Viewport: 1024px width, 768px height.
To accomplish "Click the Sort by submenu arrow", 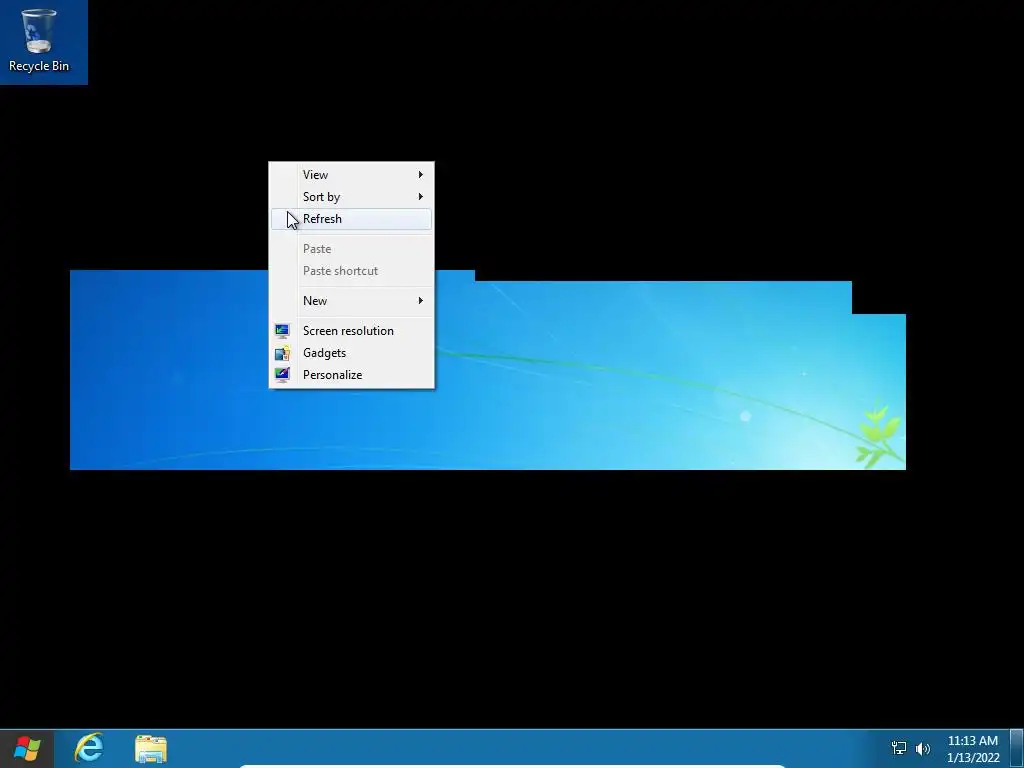I will click(421, 197).
